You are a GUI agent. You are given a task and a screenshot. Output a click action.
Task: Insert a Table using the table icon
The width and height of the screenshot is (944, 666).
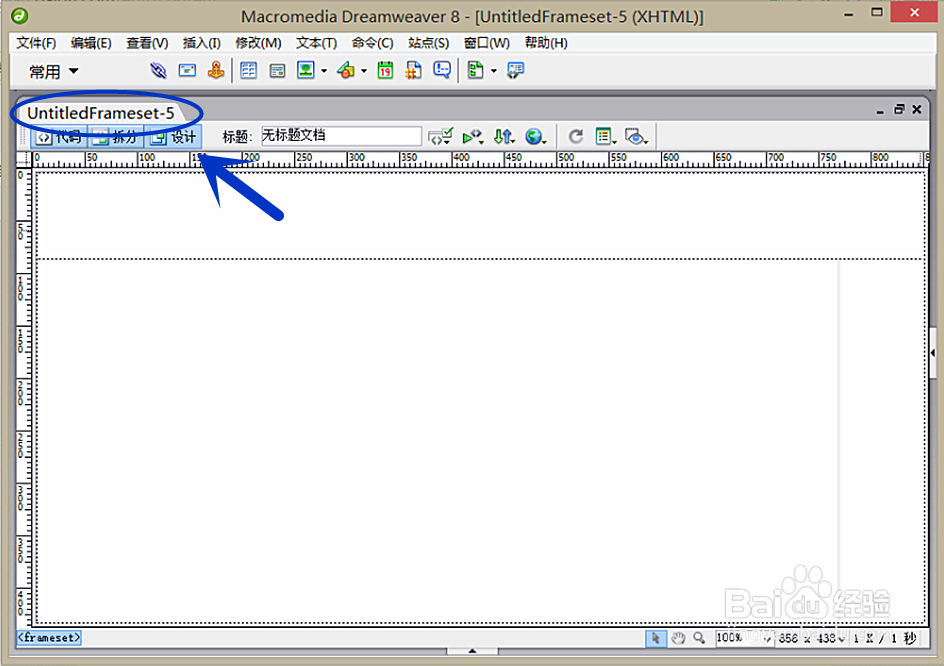coord(248,70)
